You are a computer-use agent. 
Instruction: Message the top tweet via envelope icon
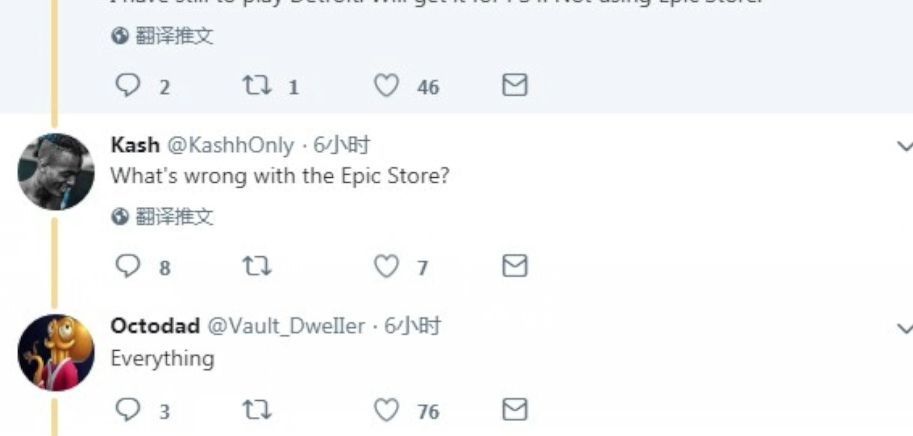pos(514,87)
